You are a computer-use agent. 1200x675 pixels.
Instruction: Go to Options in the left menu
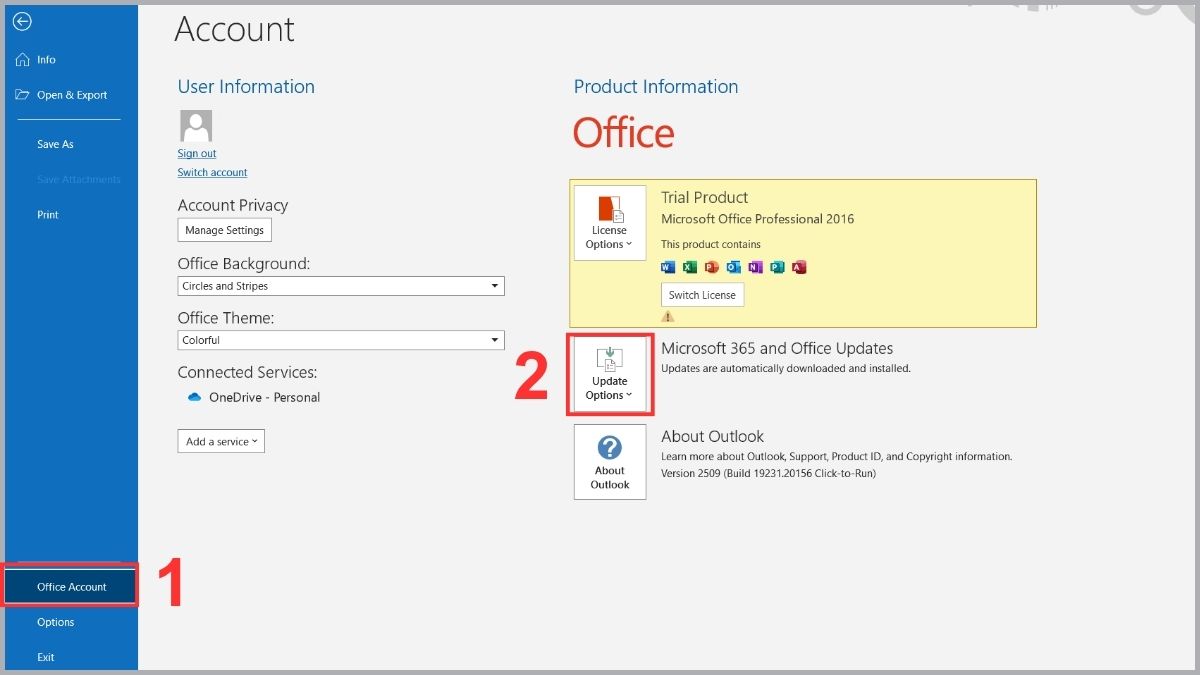coord(56,622)
